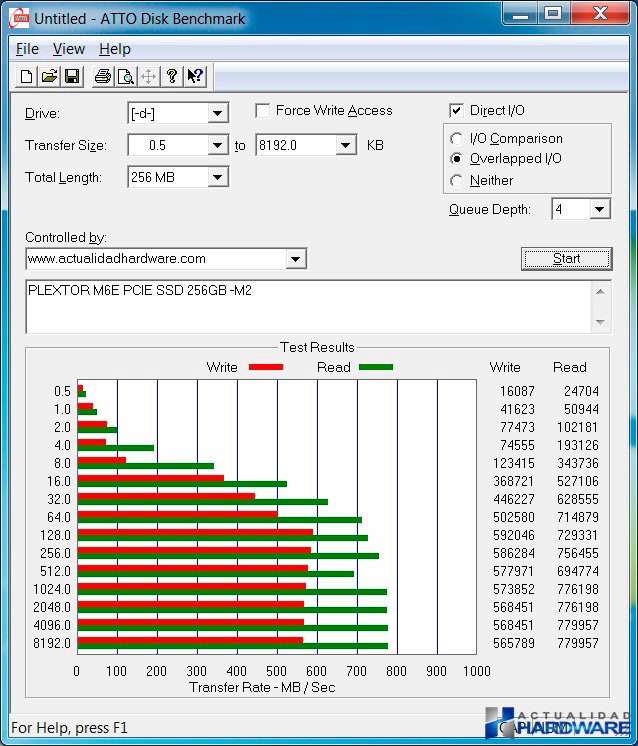The height and width of the screenshot is (746, 638).
Task: Expand the Drive selection dropdown
Action: [x=217, y=113]
